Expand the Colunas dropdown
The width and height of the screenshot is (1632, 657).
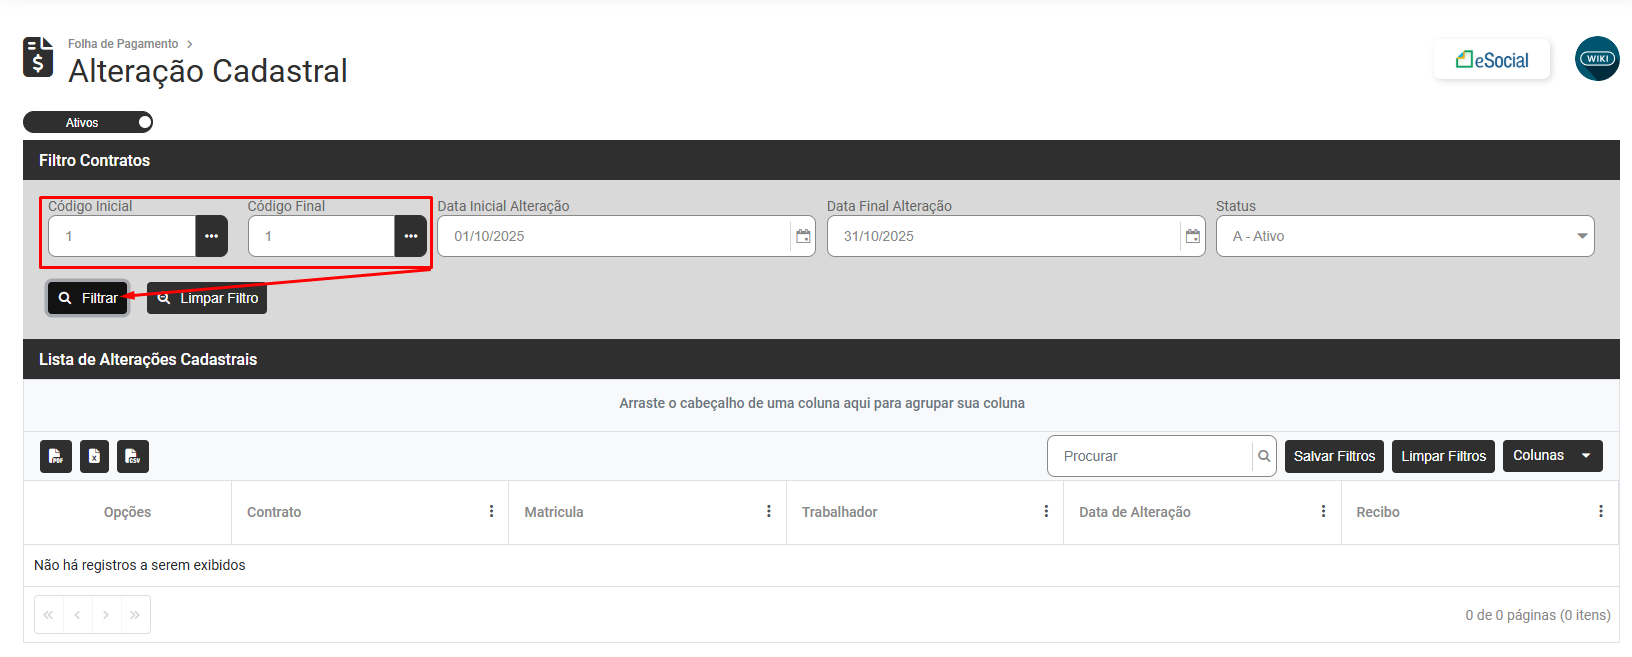(x=1552, y=456)
